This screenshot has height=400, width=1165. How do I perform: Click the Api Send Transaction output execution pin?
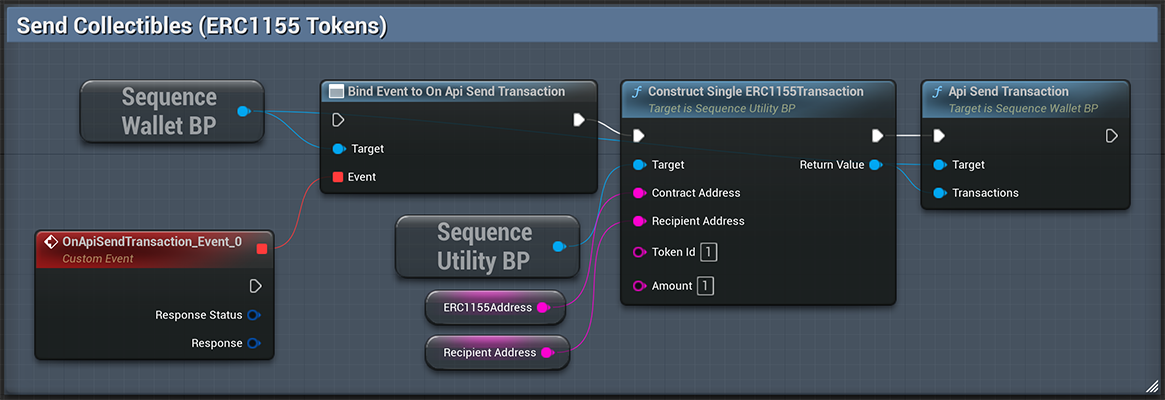click(1111, 136)
